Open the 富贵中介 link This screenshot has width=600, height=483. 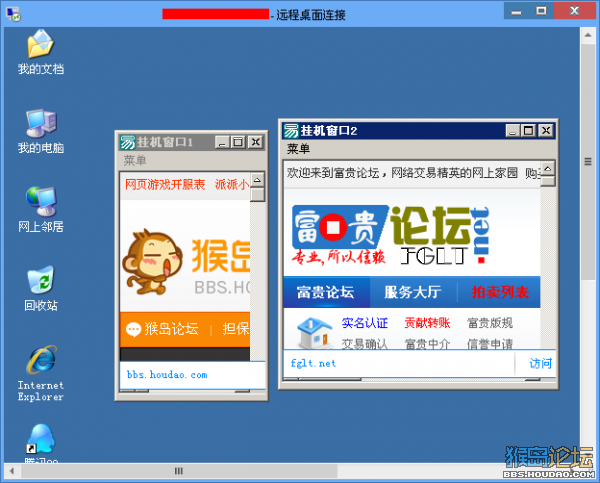[427, 344]
